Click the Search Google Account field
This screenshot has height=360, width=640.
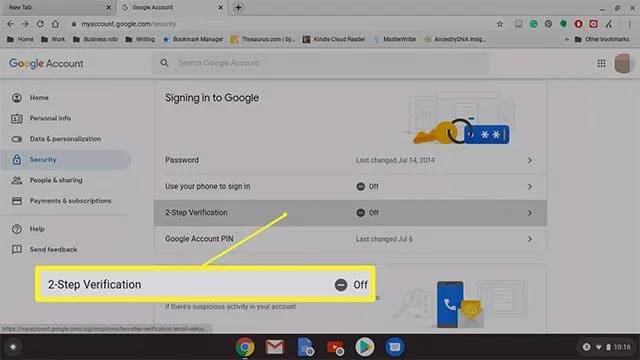320,63
